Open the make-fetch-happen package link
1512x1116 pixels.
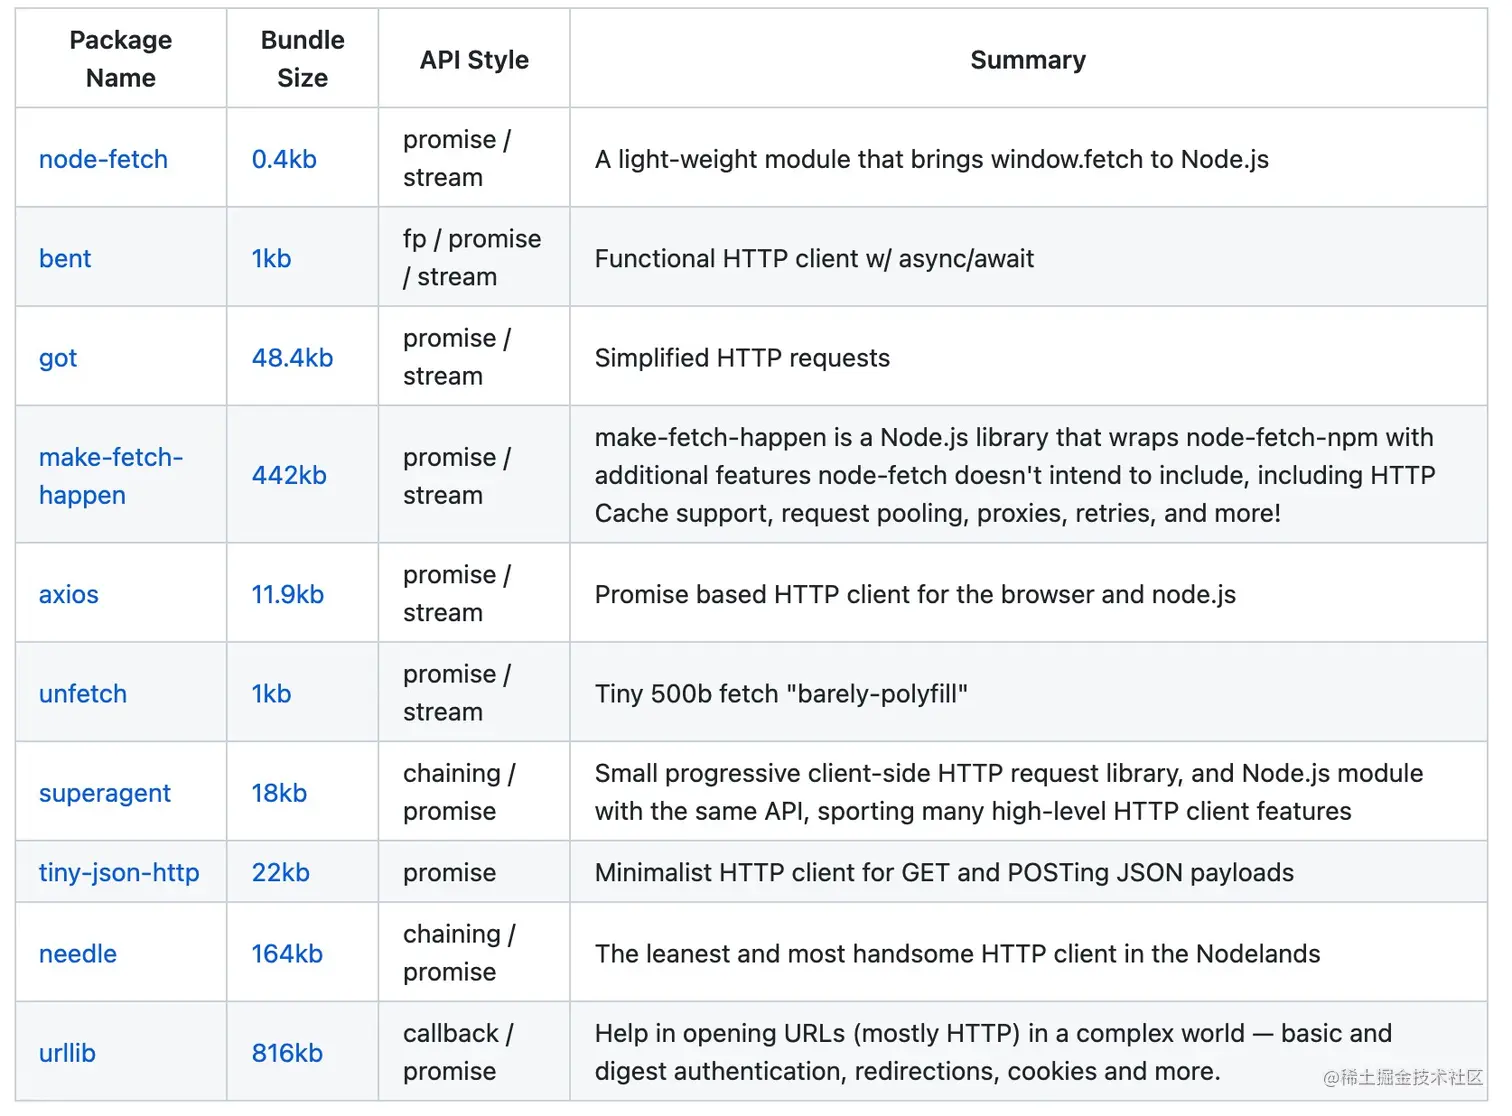pyautogui.click(x=111, y=476)
